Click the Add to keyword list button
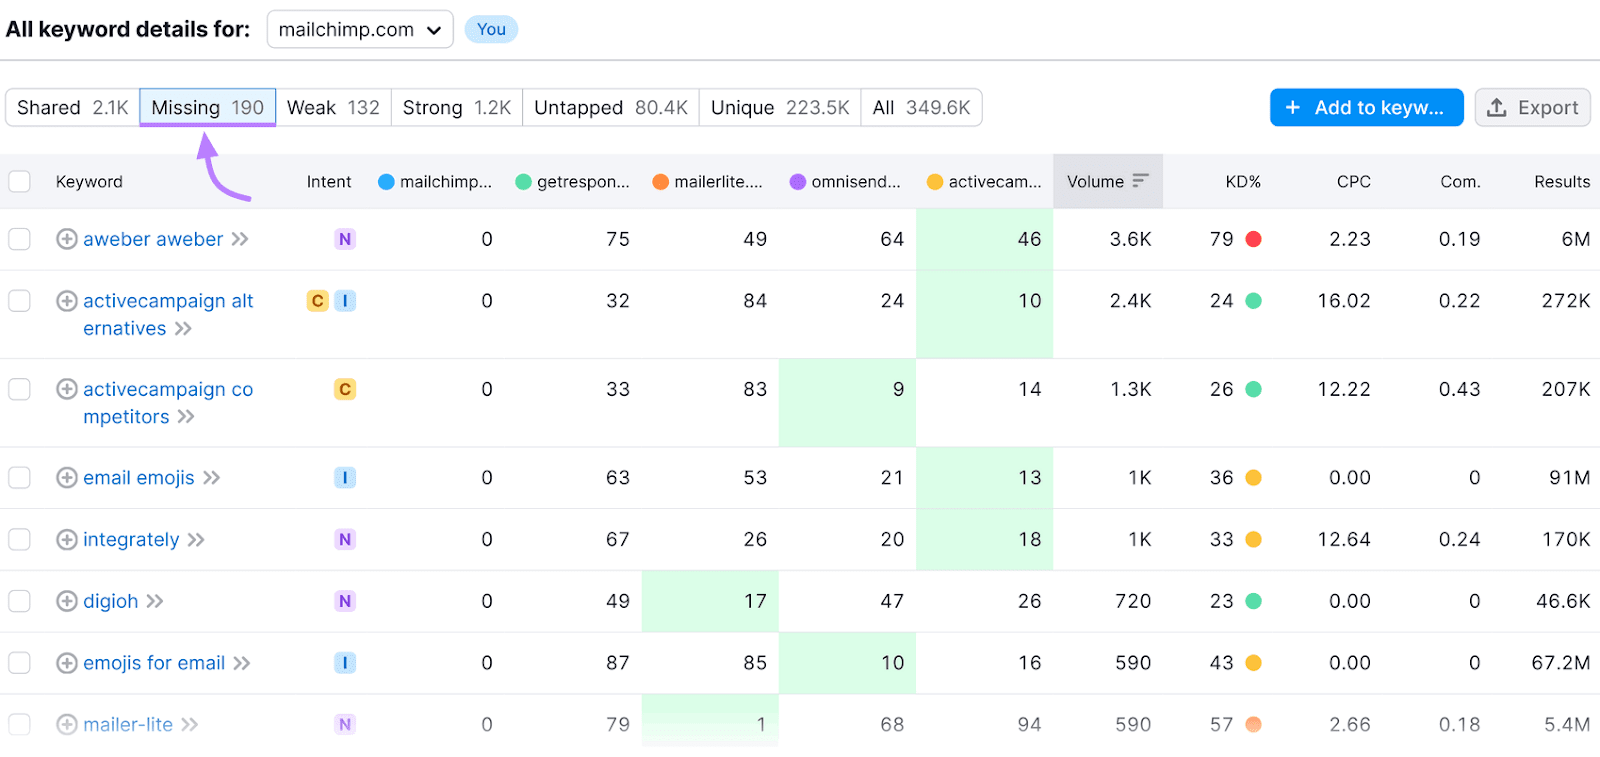 coord(1366,108)
